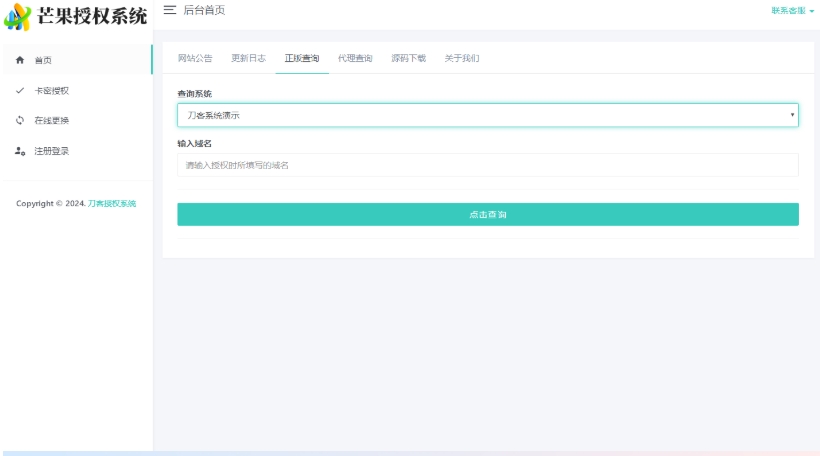Click the user icon beside 注册登录
Viewport: 820px width, 456px height.
(x=20, y=151)
